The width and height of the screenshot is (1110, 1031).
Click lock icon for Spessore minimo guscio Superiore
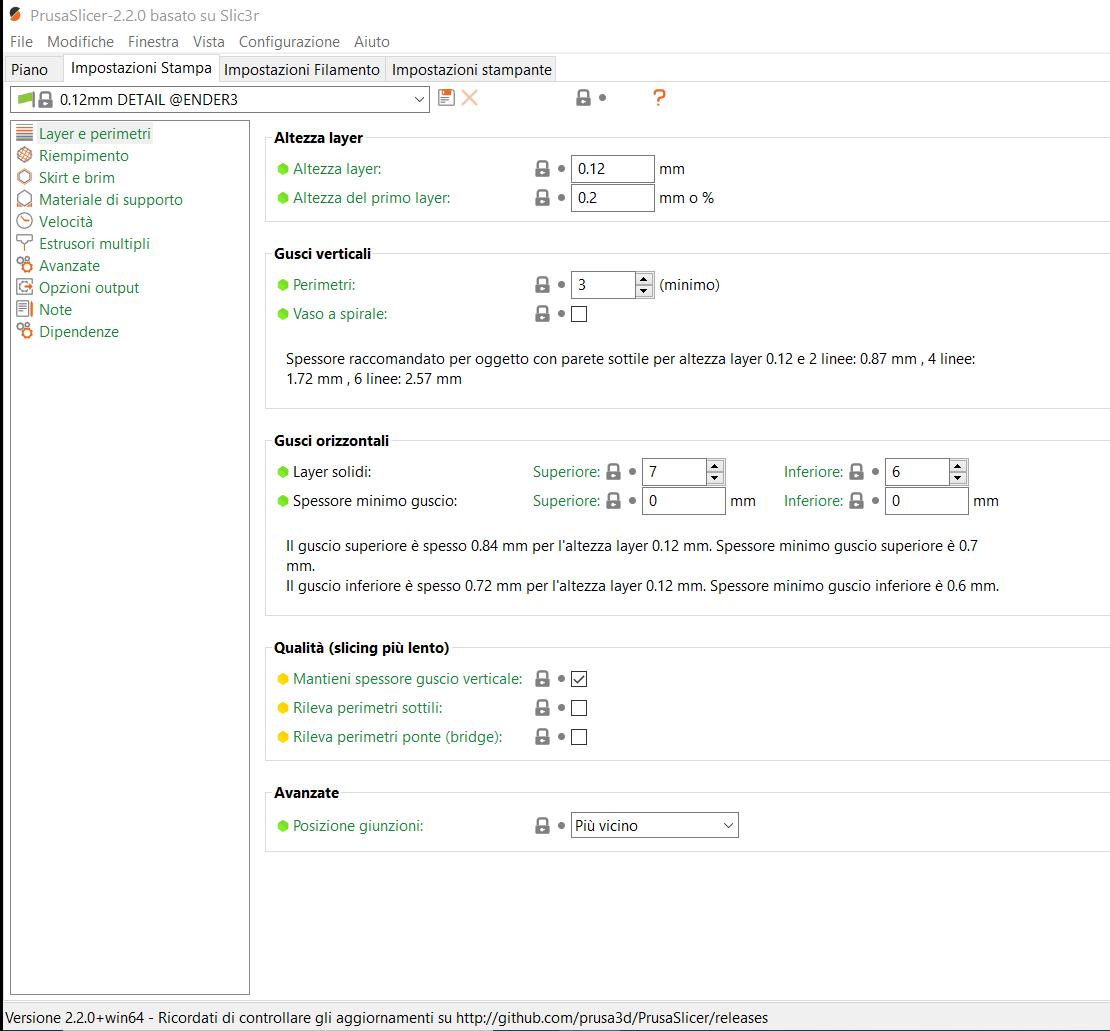click(x=614, y=501)
